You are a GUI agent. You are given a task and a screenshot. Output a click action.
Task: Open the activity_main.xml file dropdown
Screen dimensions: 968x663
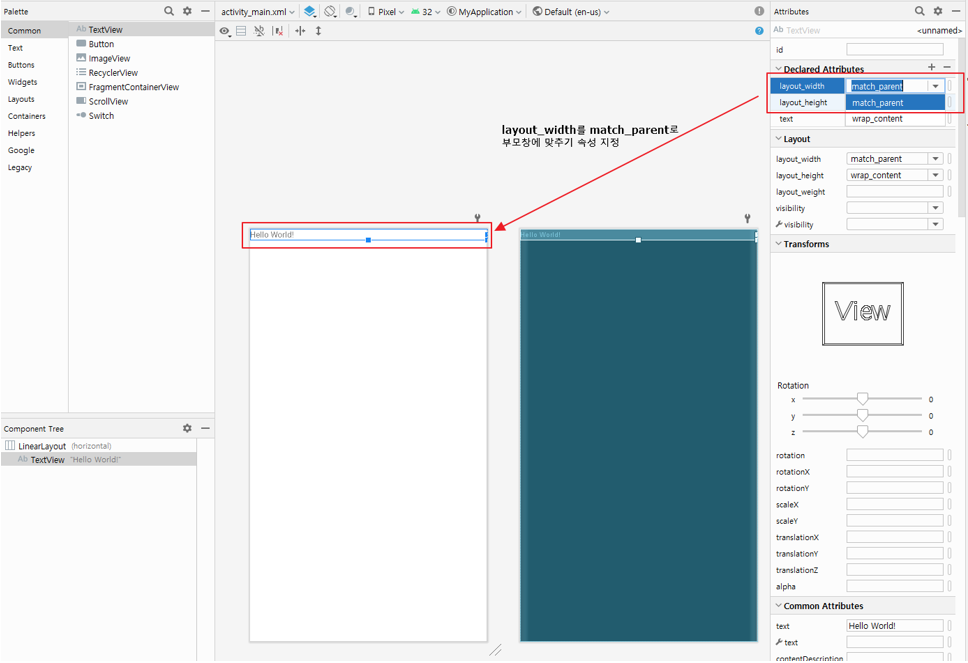[x=258, y=12]
